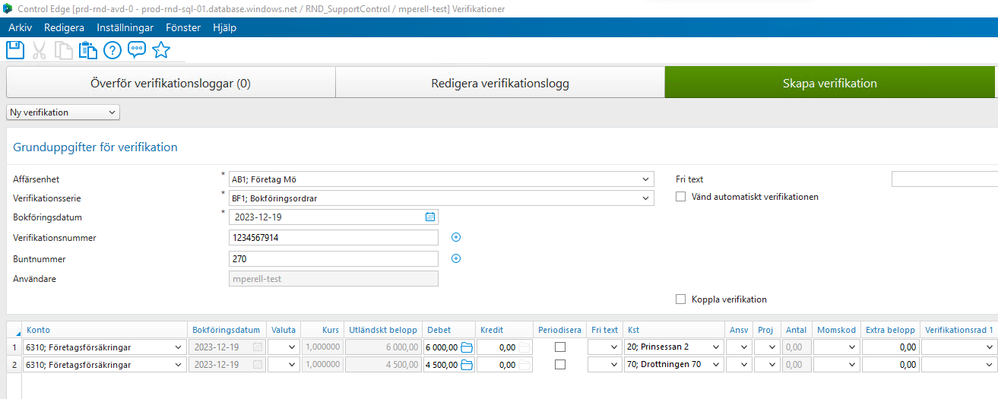The image size is (998, 399).
Task: Click the Periodisera column header
Action: coord(559,330)
